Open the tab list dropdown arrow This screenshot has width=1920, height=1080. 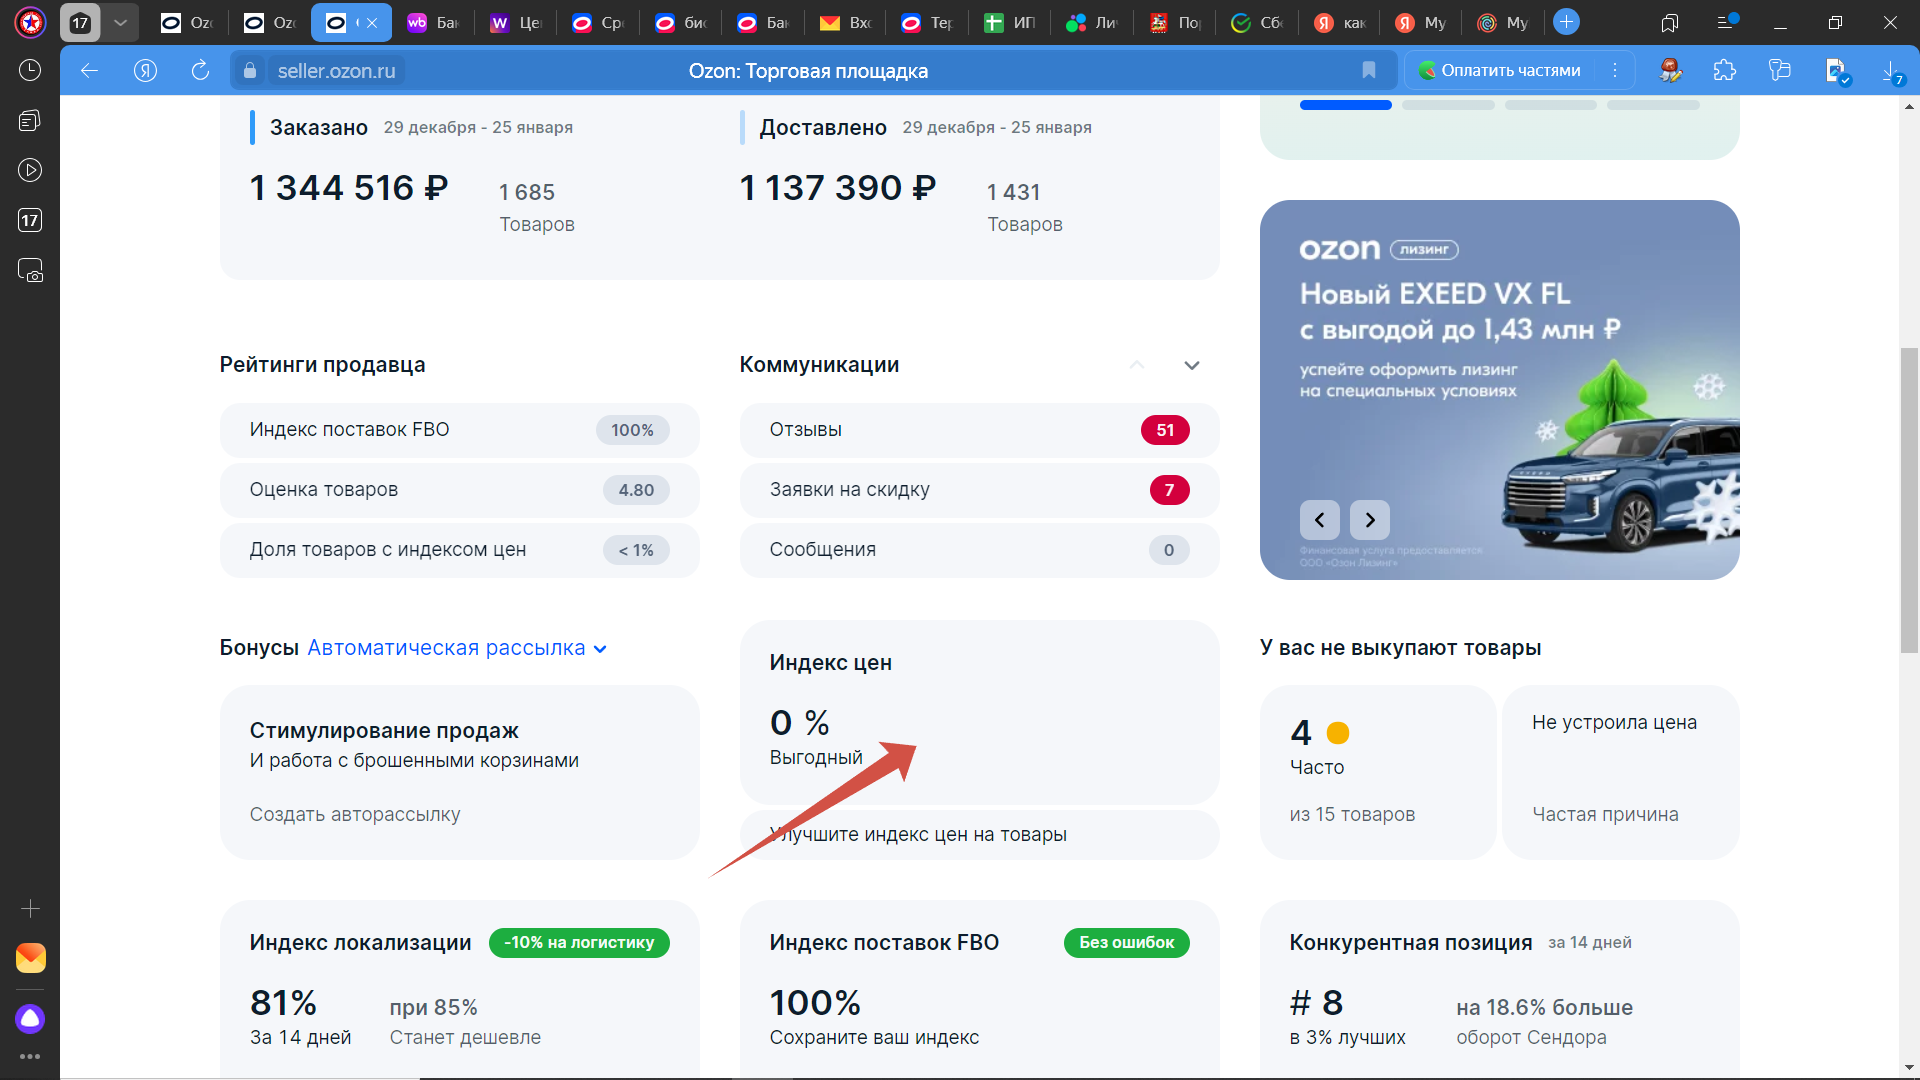click(120, 22)
